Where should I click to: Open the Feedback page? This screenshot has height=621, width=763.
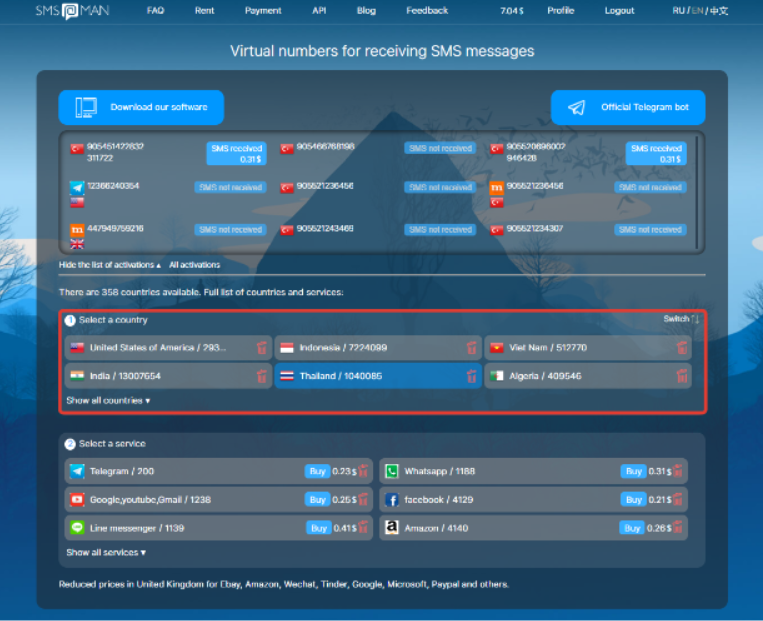point(427,11)
